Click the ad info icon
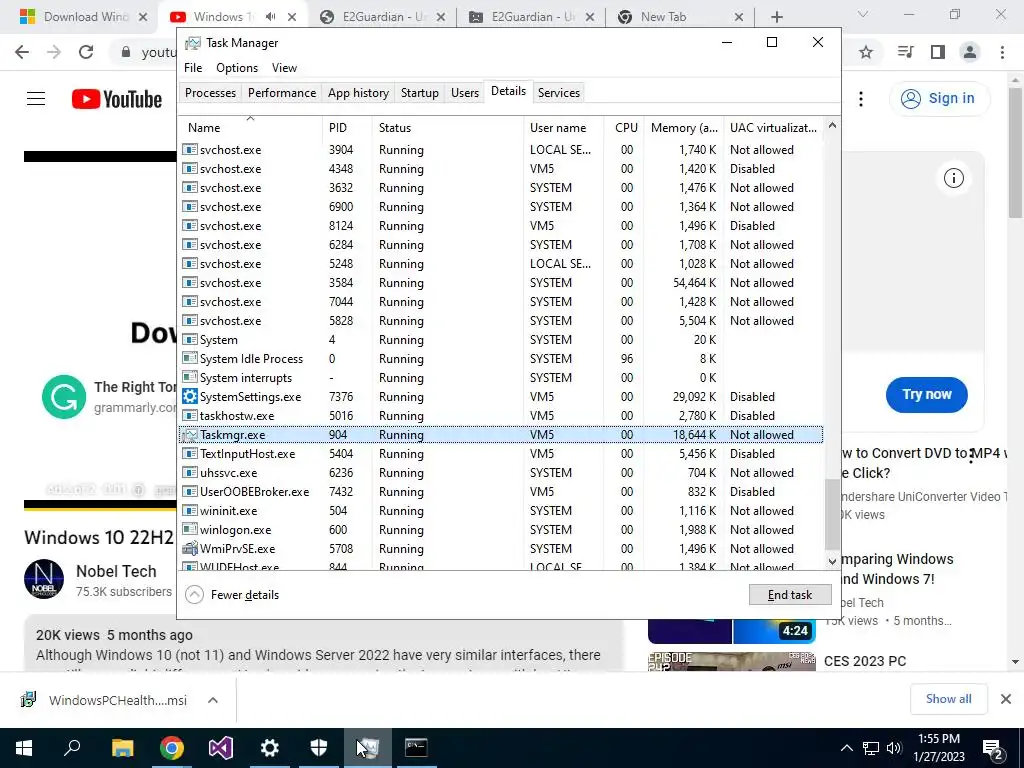Viewport: 1024px width, 768px height. tap(953, 178)
